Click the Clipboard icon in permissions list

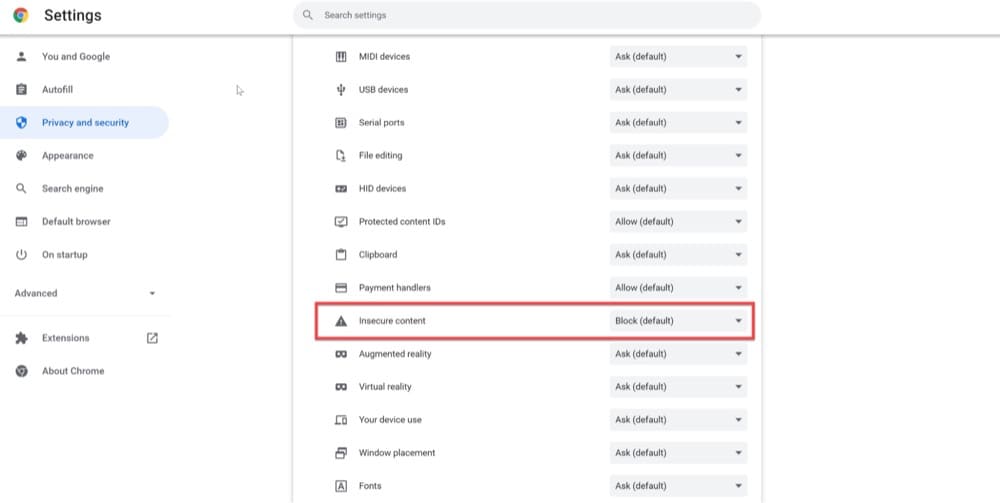pyautogui.click(x=341, y=254)
